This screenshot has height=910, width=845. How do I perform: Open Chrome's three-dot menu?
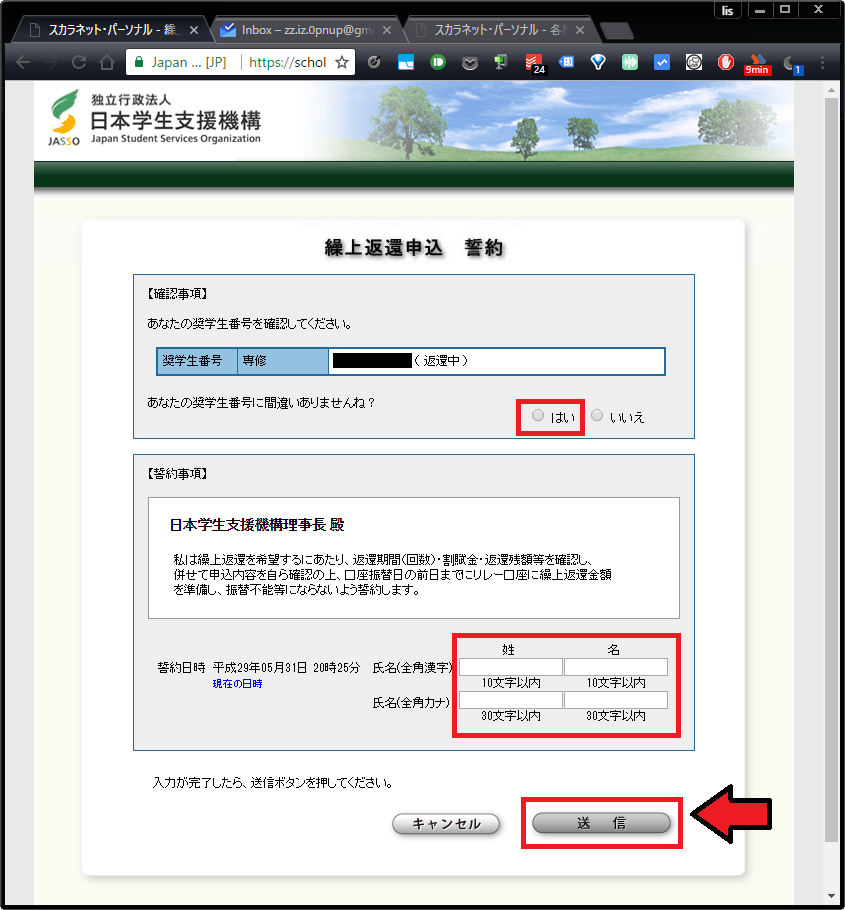(x=822, y=62)
